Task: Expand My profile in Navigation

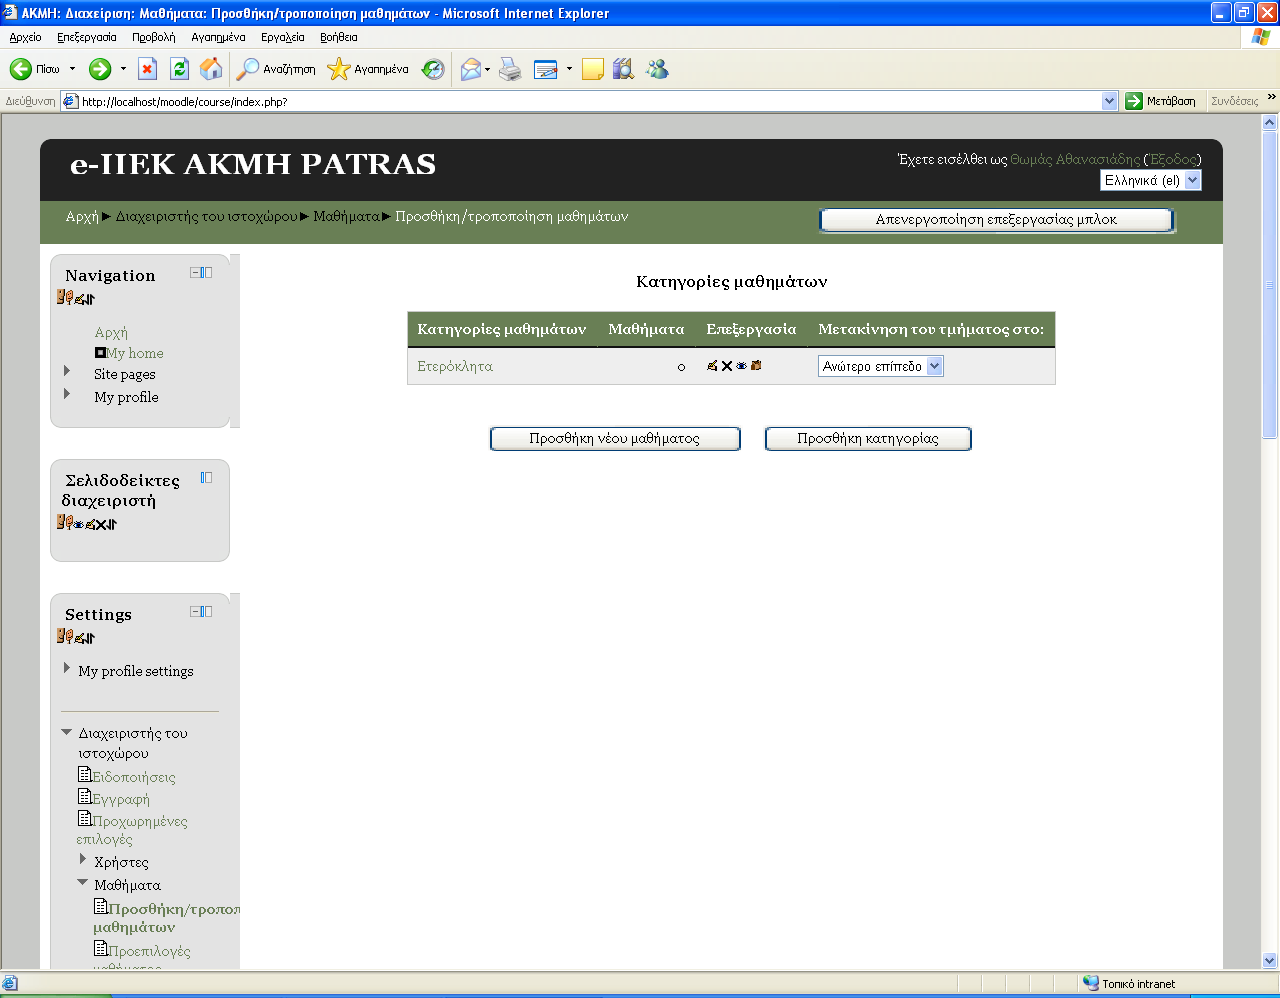Action: [67, 394]
